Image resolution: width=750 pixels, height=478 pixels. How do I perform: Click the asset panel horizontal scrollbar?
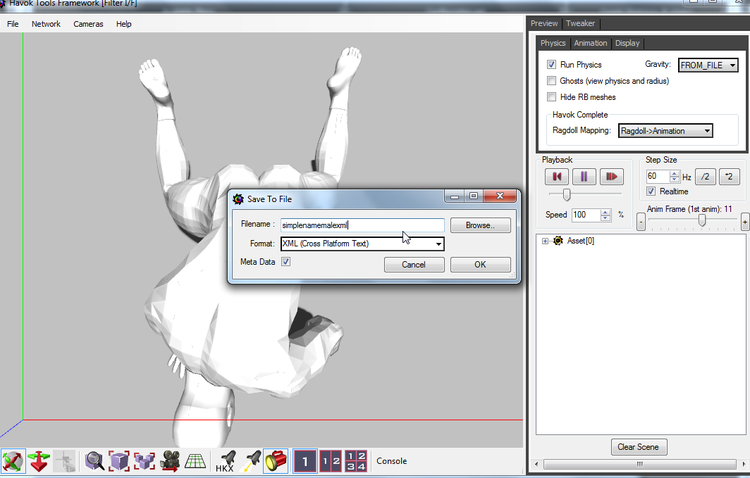pos(640,464)
